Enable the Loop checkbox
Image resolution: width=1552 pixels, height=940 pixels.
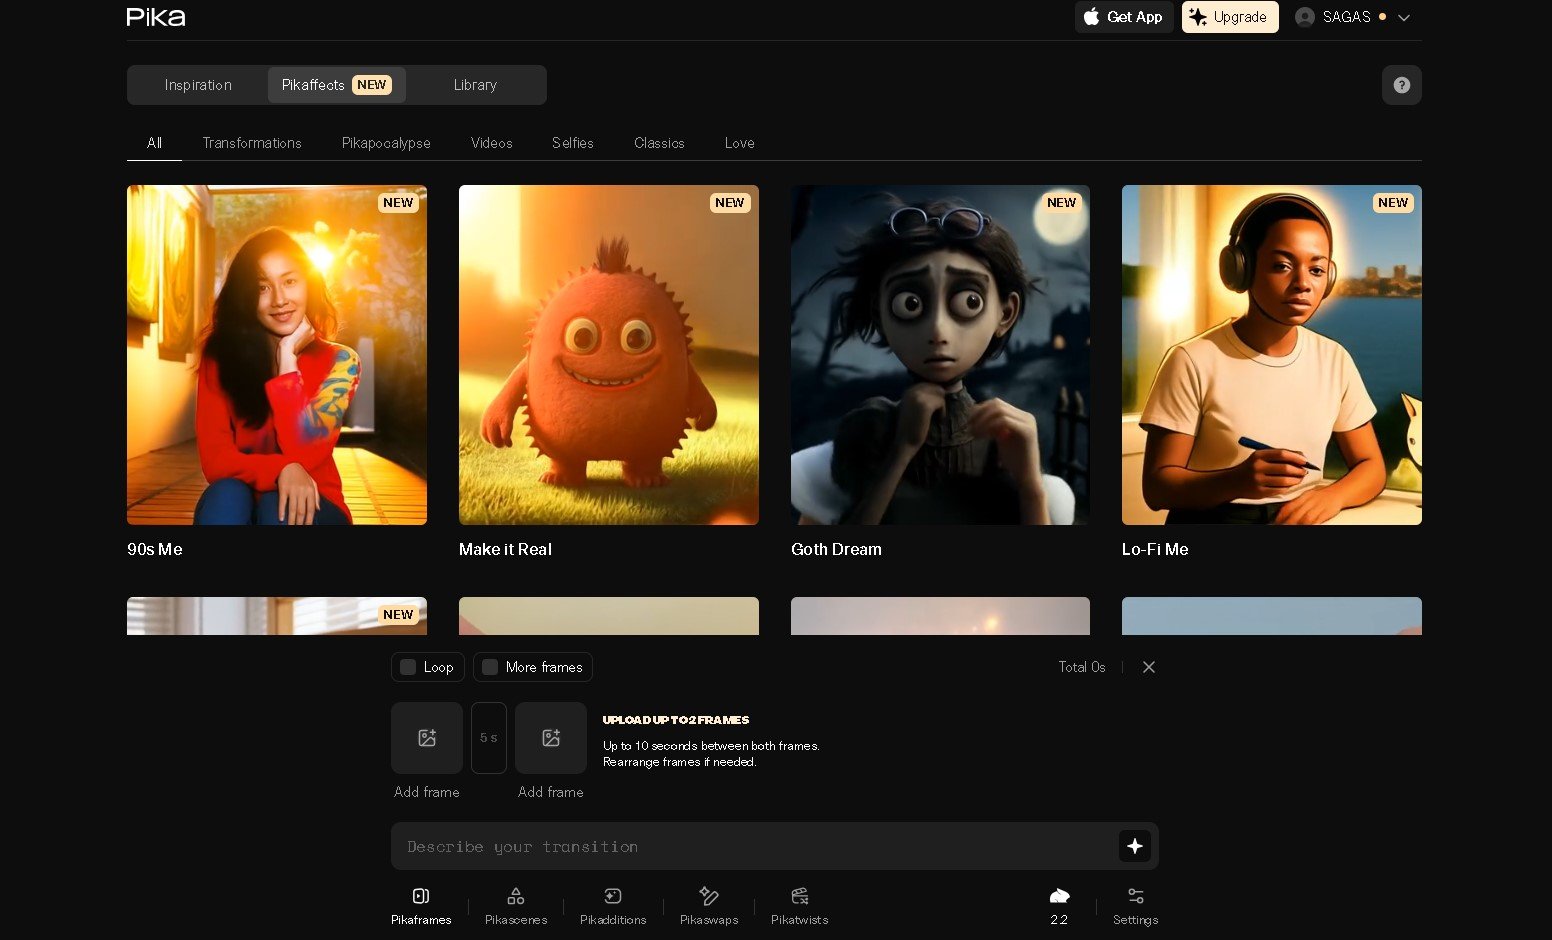(x=408, y=667)
